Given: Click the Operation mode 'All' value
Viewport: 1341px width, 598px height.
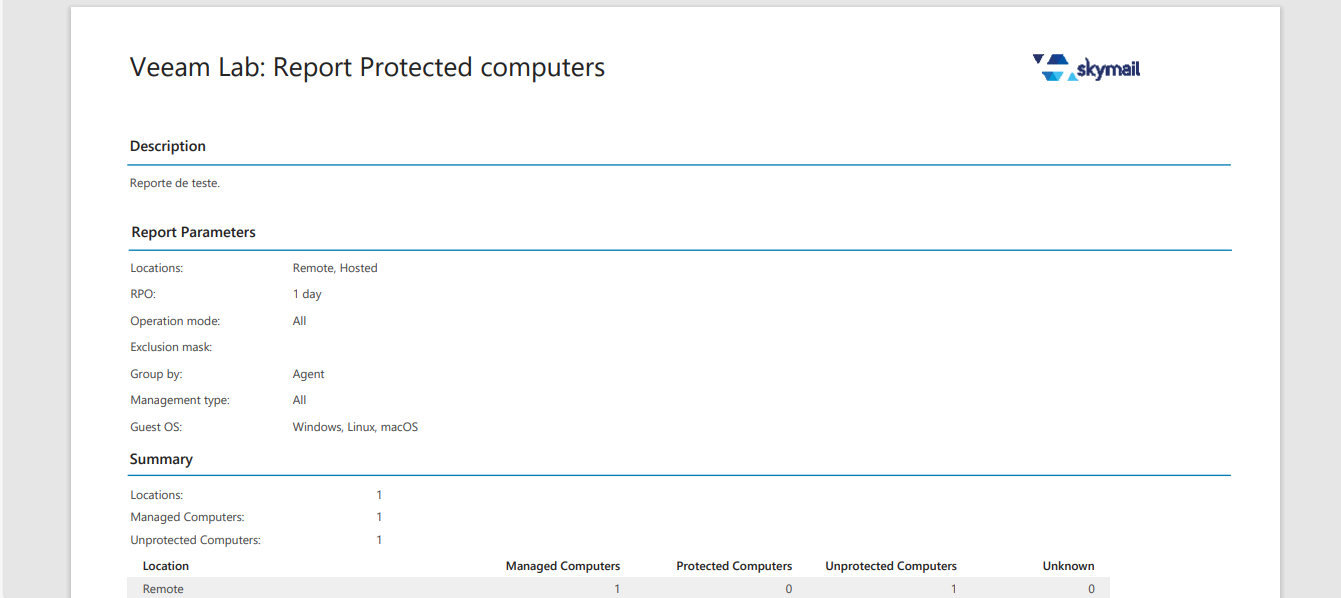Looking at the screenshot, I should pyautogui.click(x=300, y=321).
